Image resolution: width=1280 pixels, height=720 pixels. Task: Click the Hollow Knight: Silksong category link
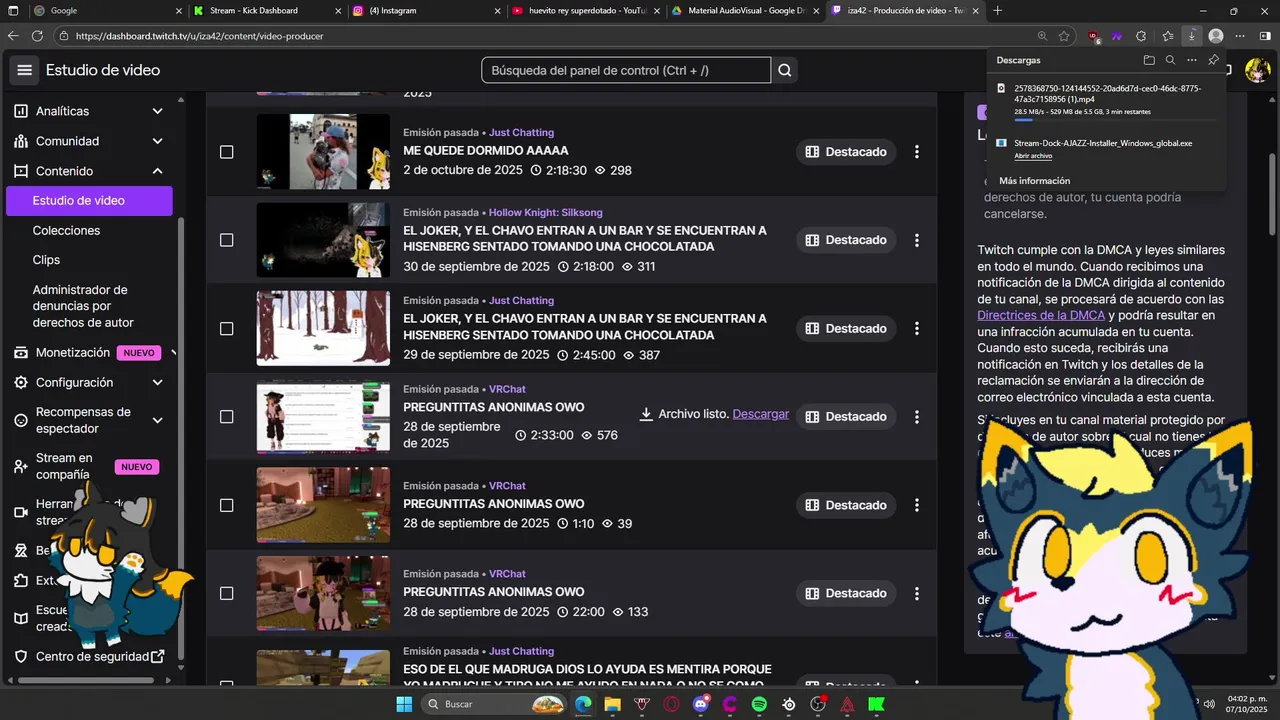pyautogui.click(x=545, y=212)
